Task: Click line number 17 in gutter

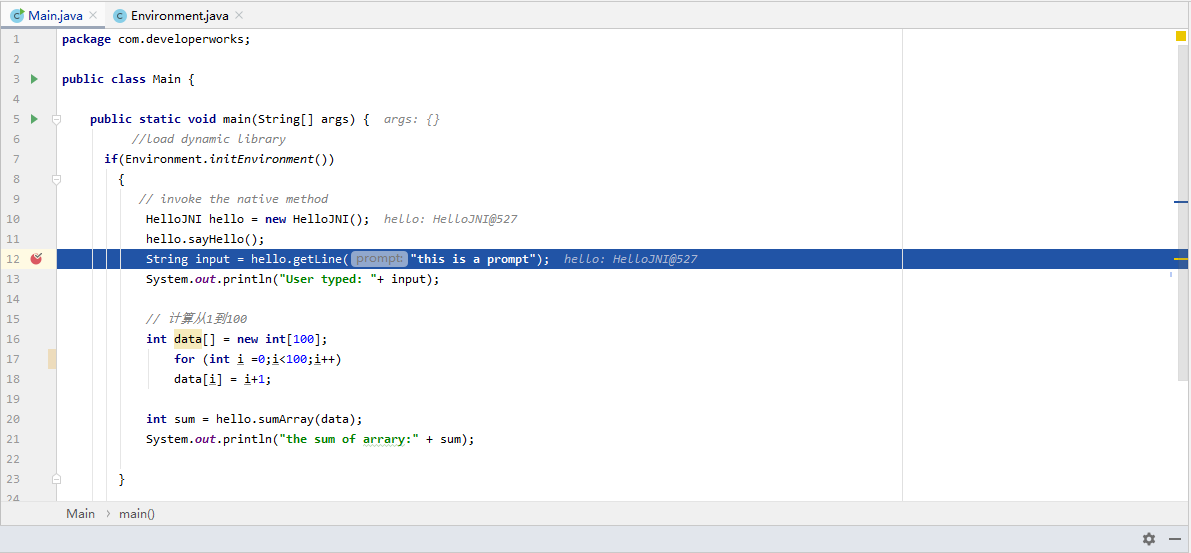Action: (x=14, y=359)
